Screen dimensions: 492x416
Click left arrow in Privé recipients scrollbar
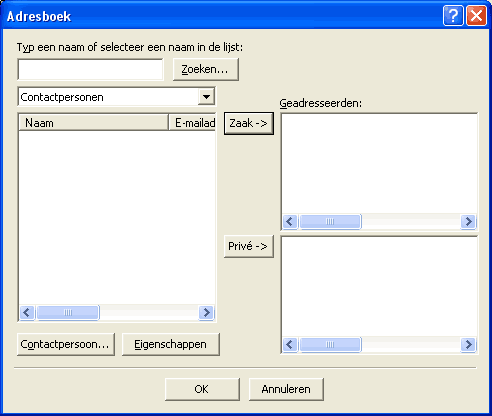point(290,344)
